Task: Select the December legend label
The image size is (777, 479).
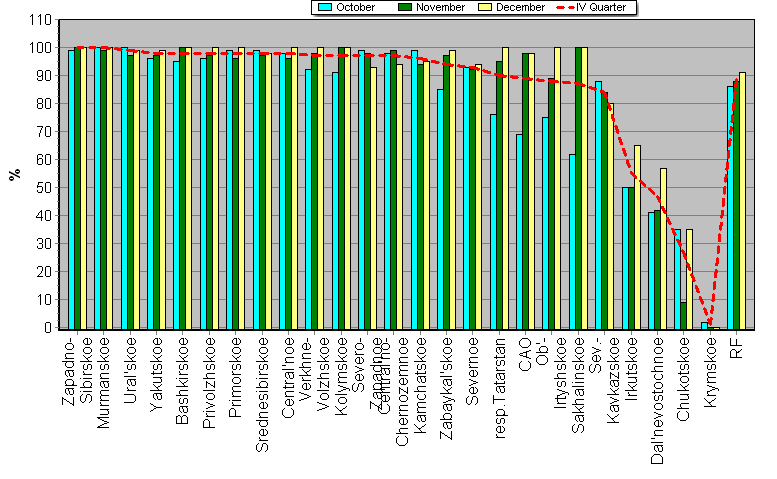Action: [520, 7]
